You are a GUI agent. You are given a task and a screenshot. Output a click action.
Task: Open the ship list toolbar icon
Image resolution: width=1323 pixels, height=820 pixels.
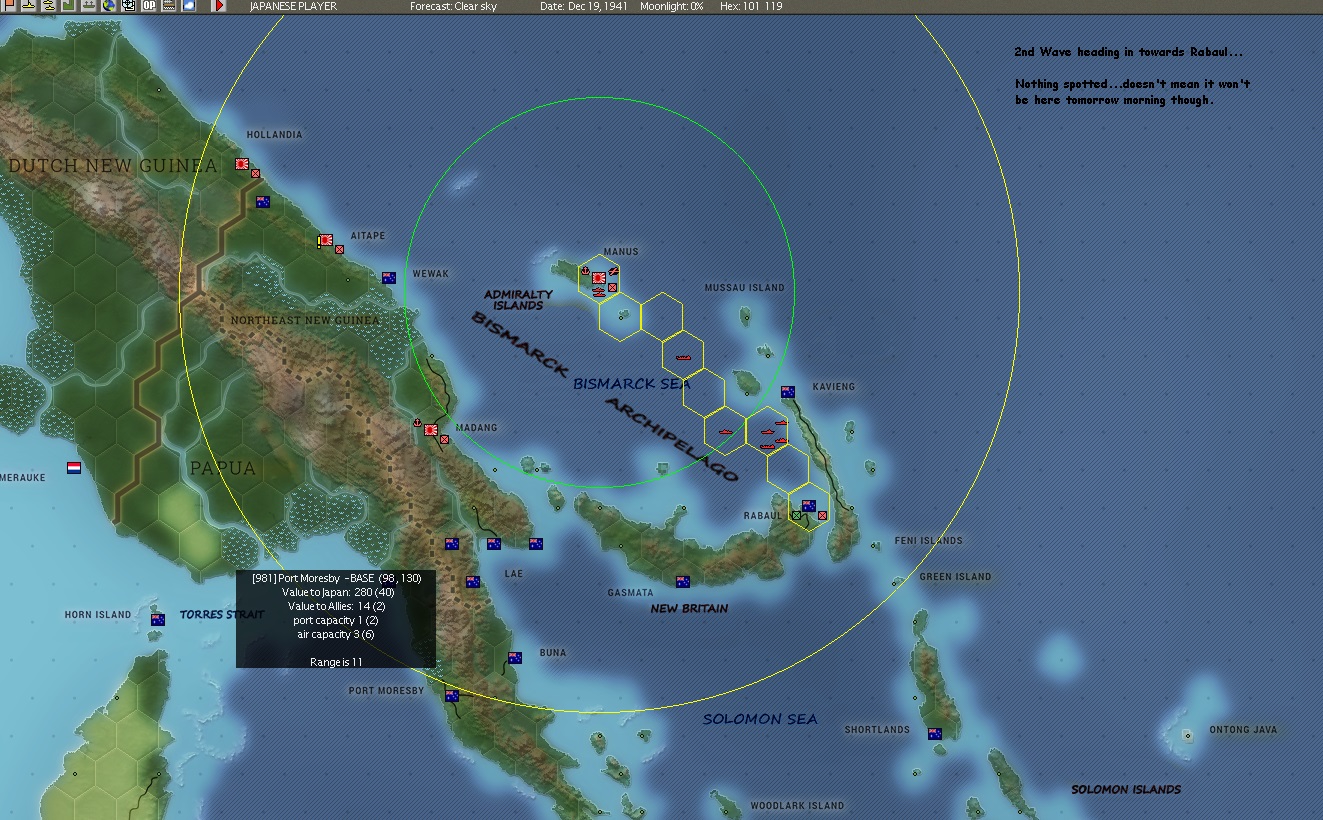88,6
